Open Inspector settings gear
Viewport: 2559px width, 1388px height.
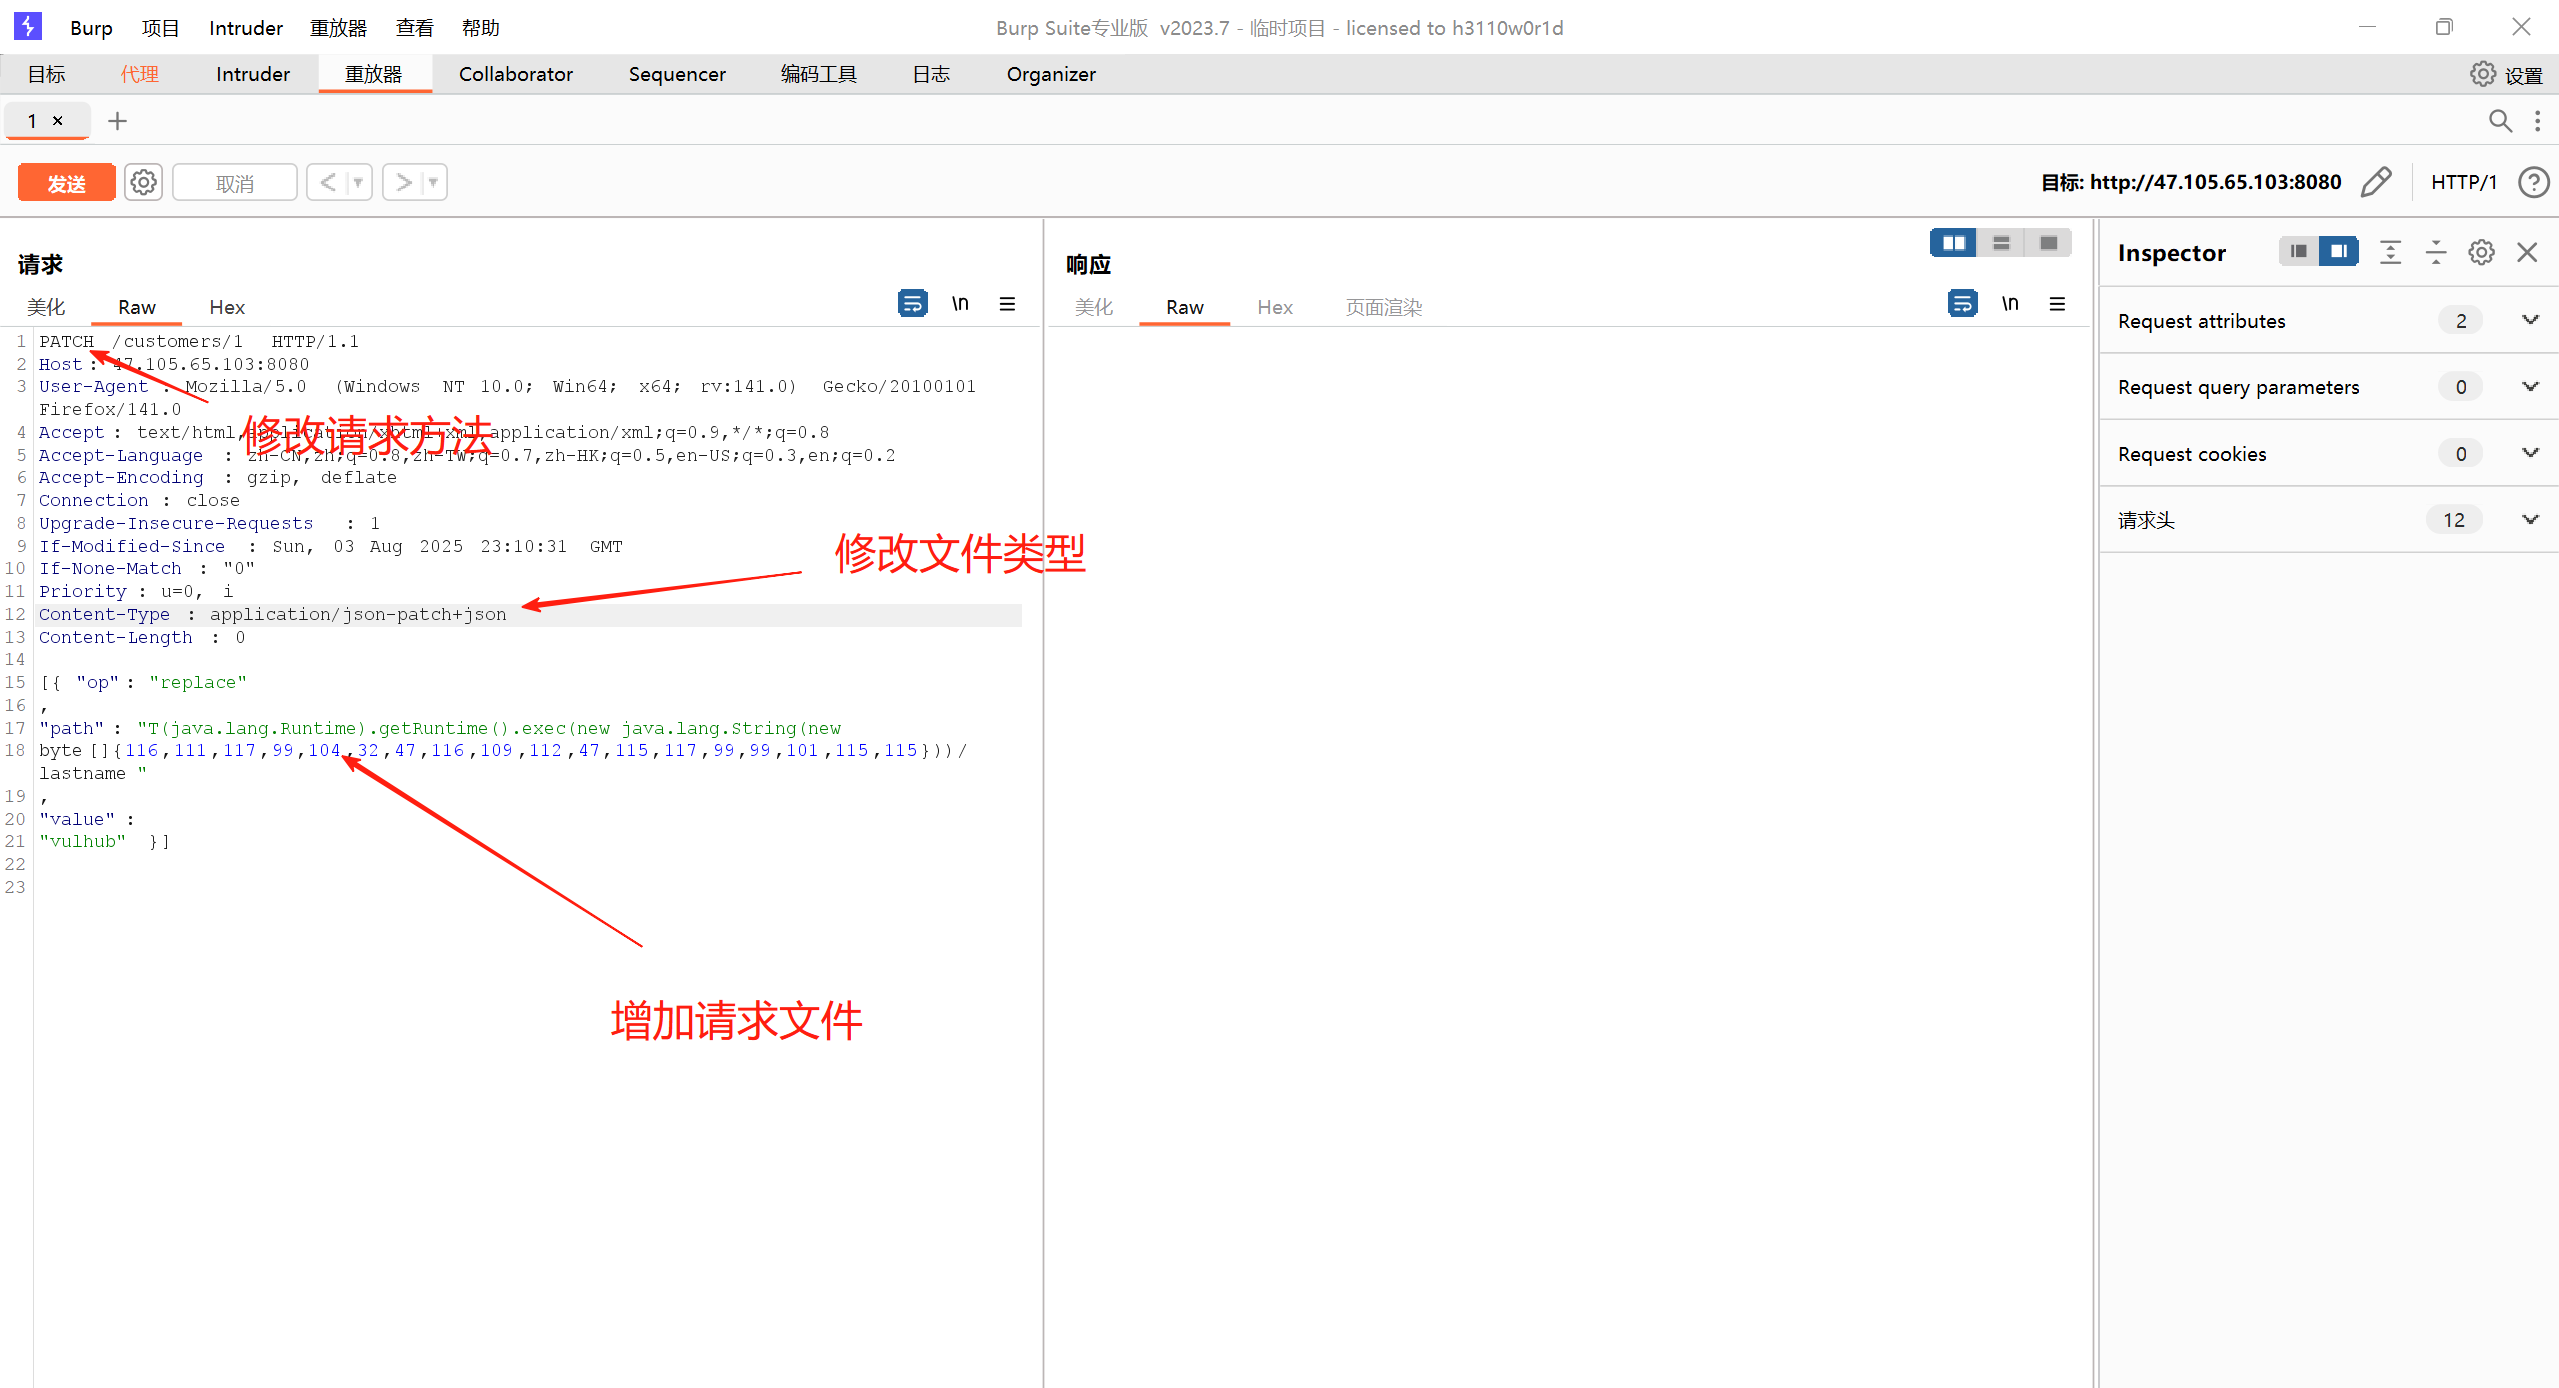coord(2481,252)
